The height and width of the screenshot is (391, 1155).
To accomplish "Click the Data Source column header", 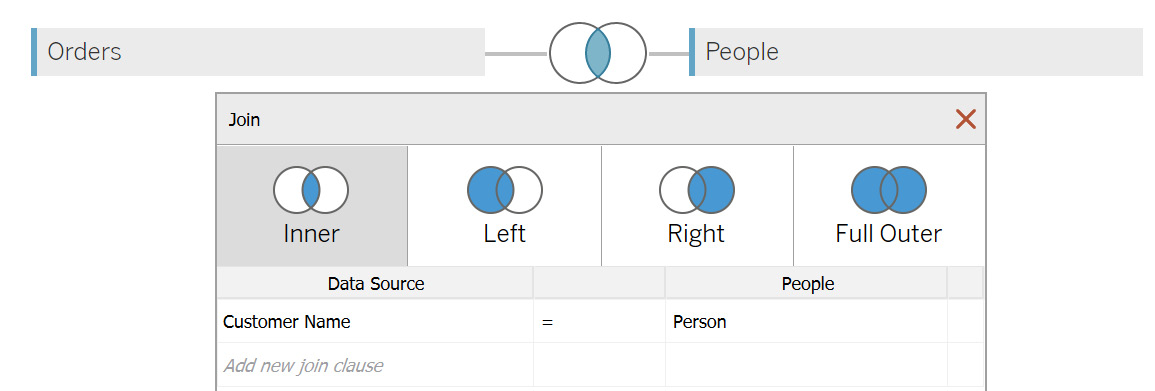I will [x=375, y=283].
